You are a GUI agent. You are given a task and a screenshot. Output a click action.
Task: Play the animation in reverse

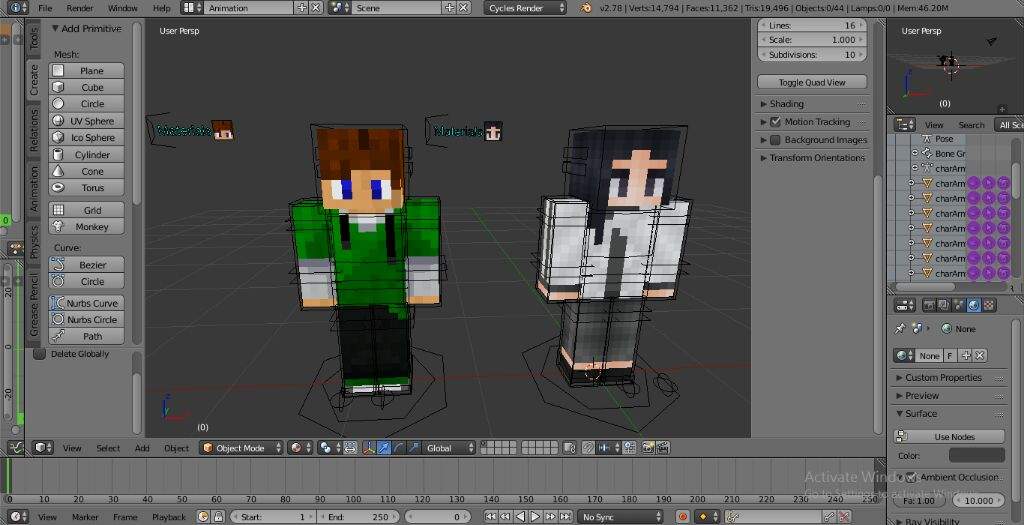click(x=520, y=517)
